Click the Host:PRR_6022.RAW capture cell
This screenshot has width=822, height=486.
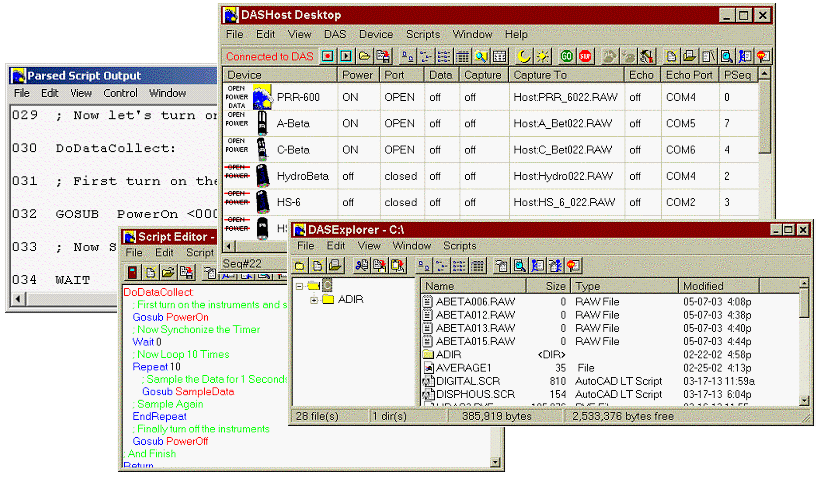[x=565, y=97]
